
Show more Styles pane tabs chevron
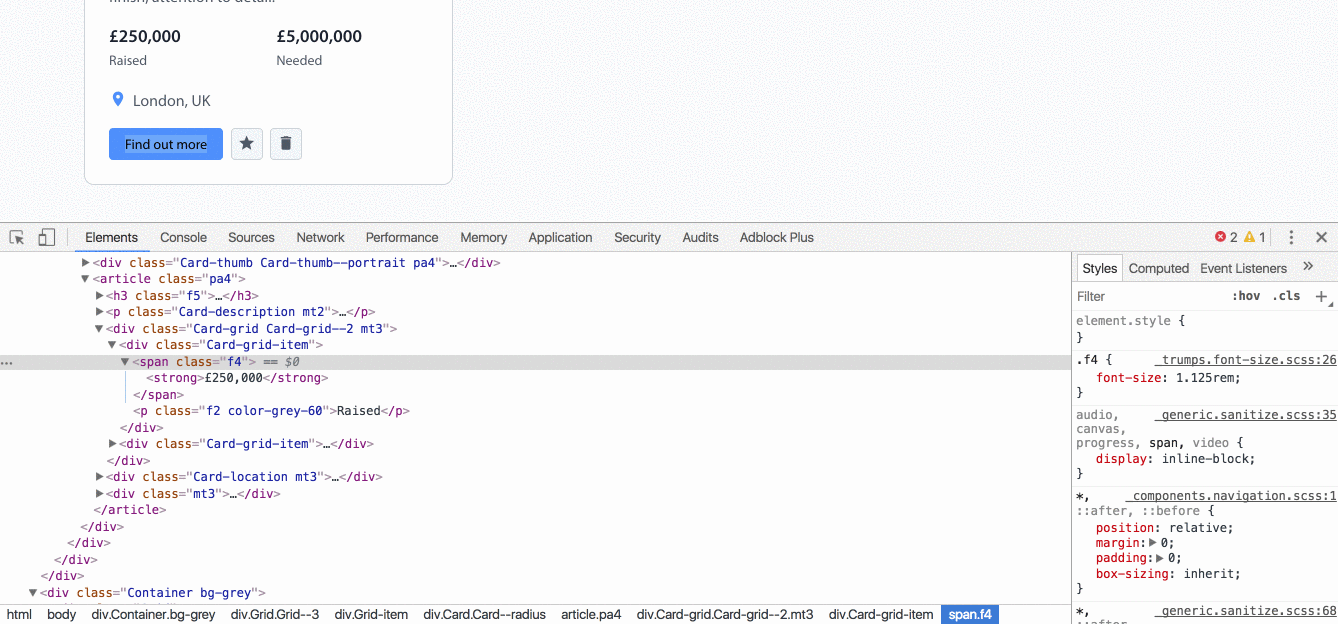pyautogui.click(x=1308, y=266)
